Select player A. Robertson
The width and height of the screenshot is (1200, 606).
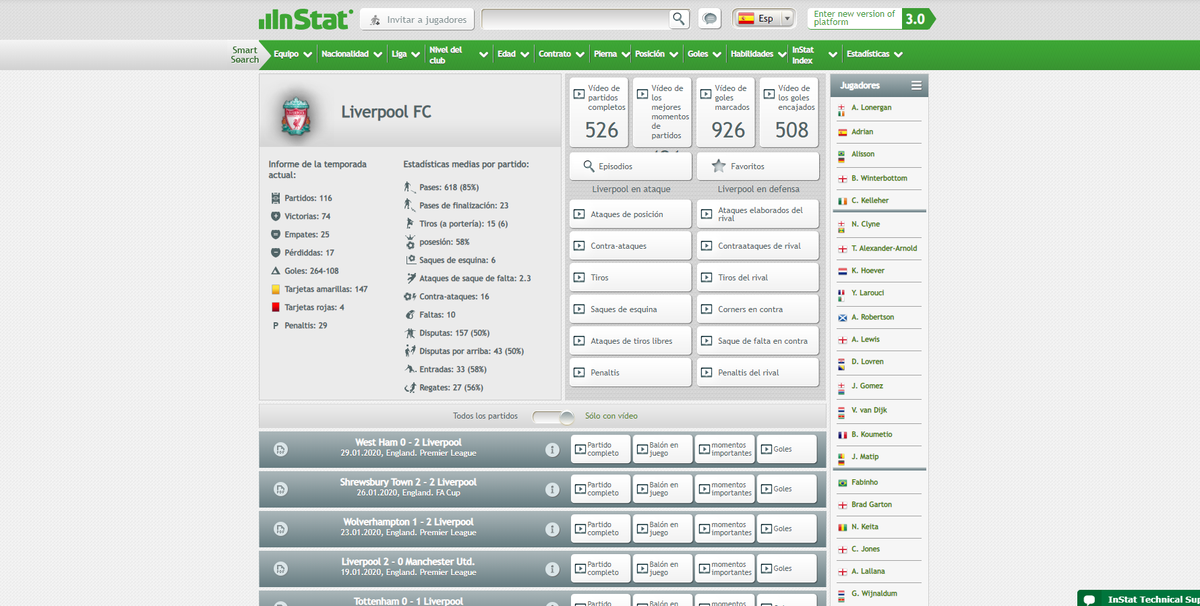pyautogui.click(x=873, y=317)
